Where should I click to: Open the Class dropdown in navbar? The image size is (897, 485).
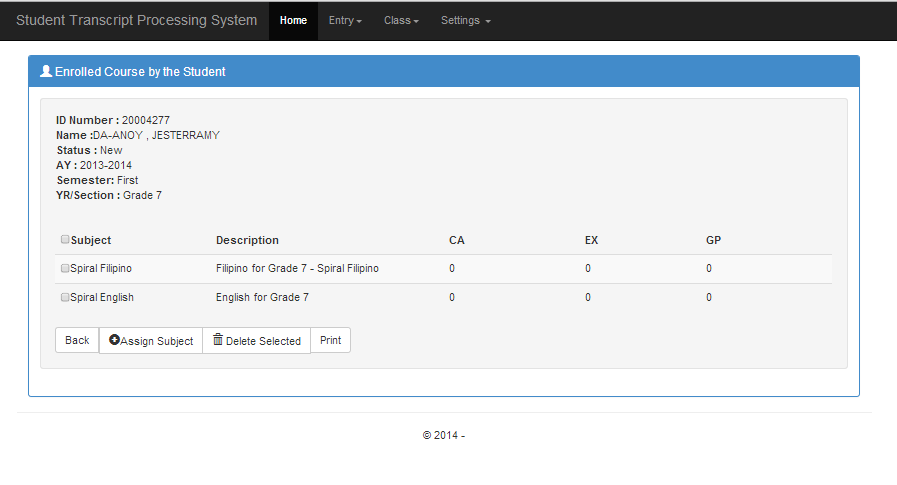pos(401,21)
